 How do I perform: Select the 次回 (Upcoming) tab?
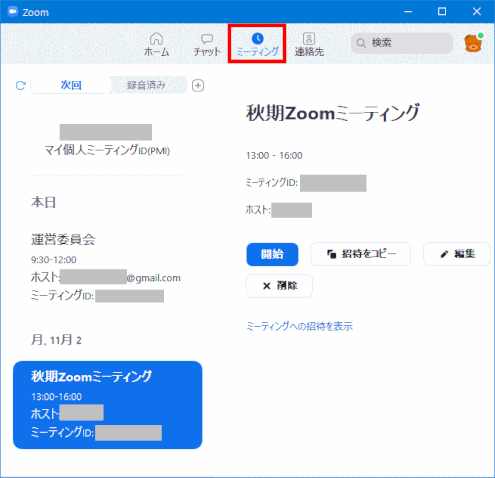click(71, 85)
